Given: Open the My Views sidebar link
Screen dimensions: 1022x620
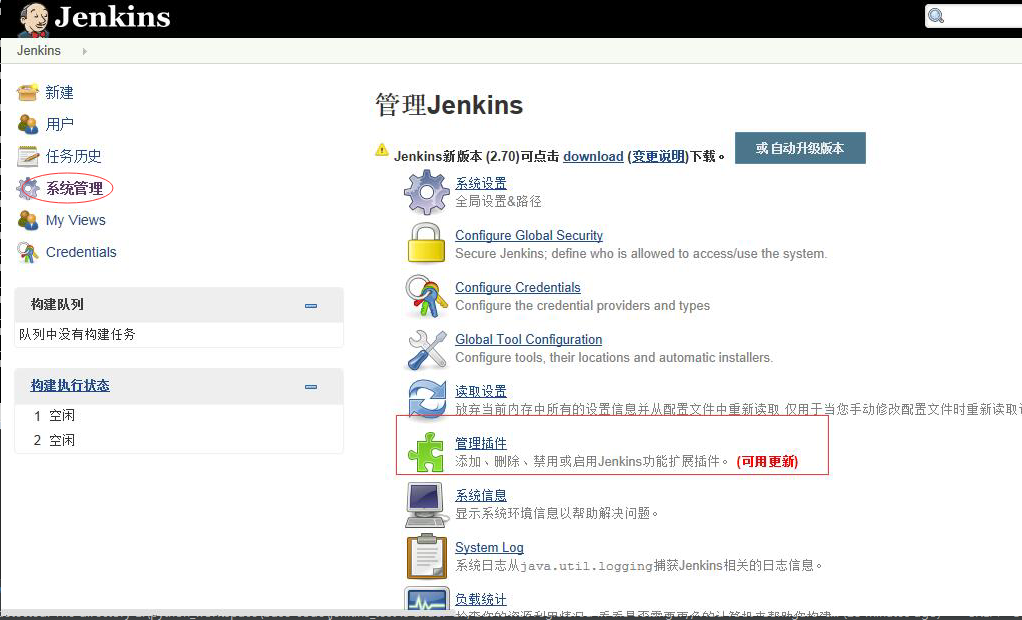Looking at the screenshot, I should point(76,220).
